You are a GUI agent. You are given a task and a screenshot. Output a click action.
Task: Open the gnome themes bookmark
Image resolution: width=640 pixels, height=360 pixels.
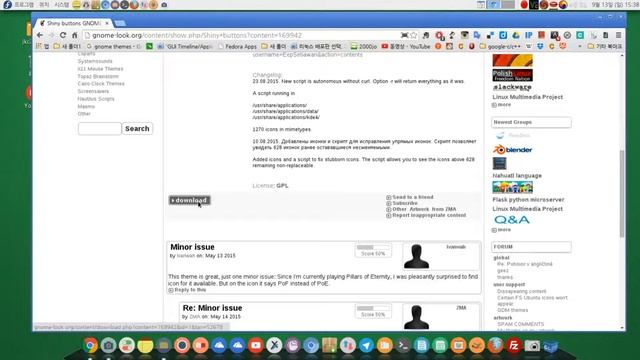pos(113,47)
